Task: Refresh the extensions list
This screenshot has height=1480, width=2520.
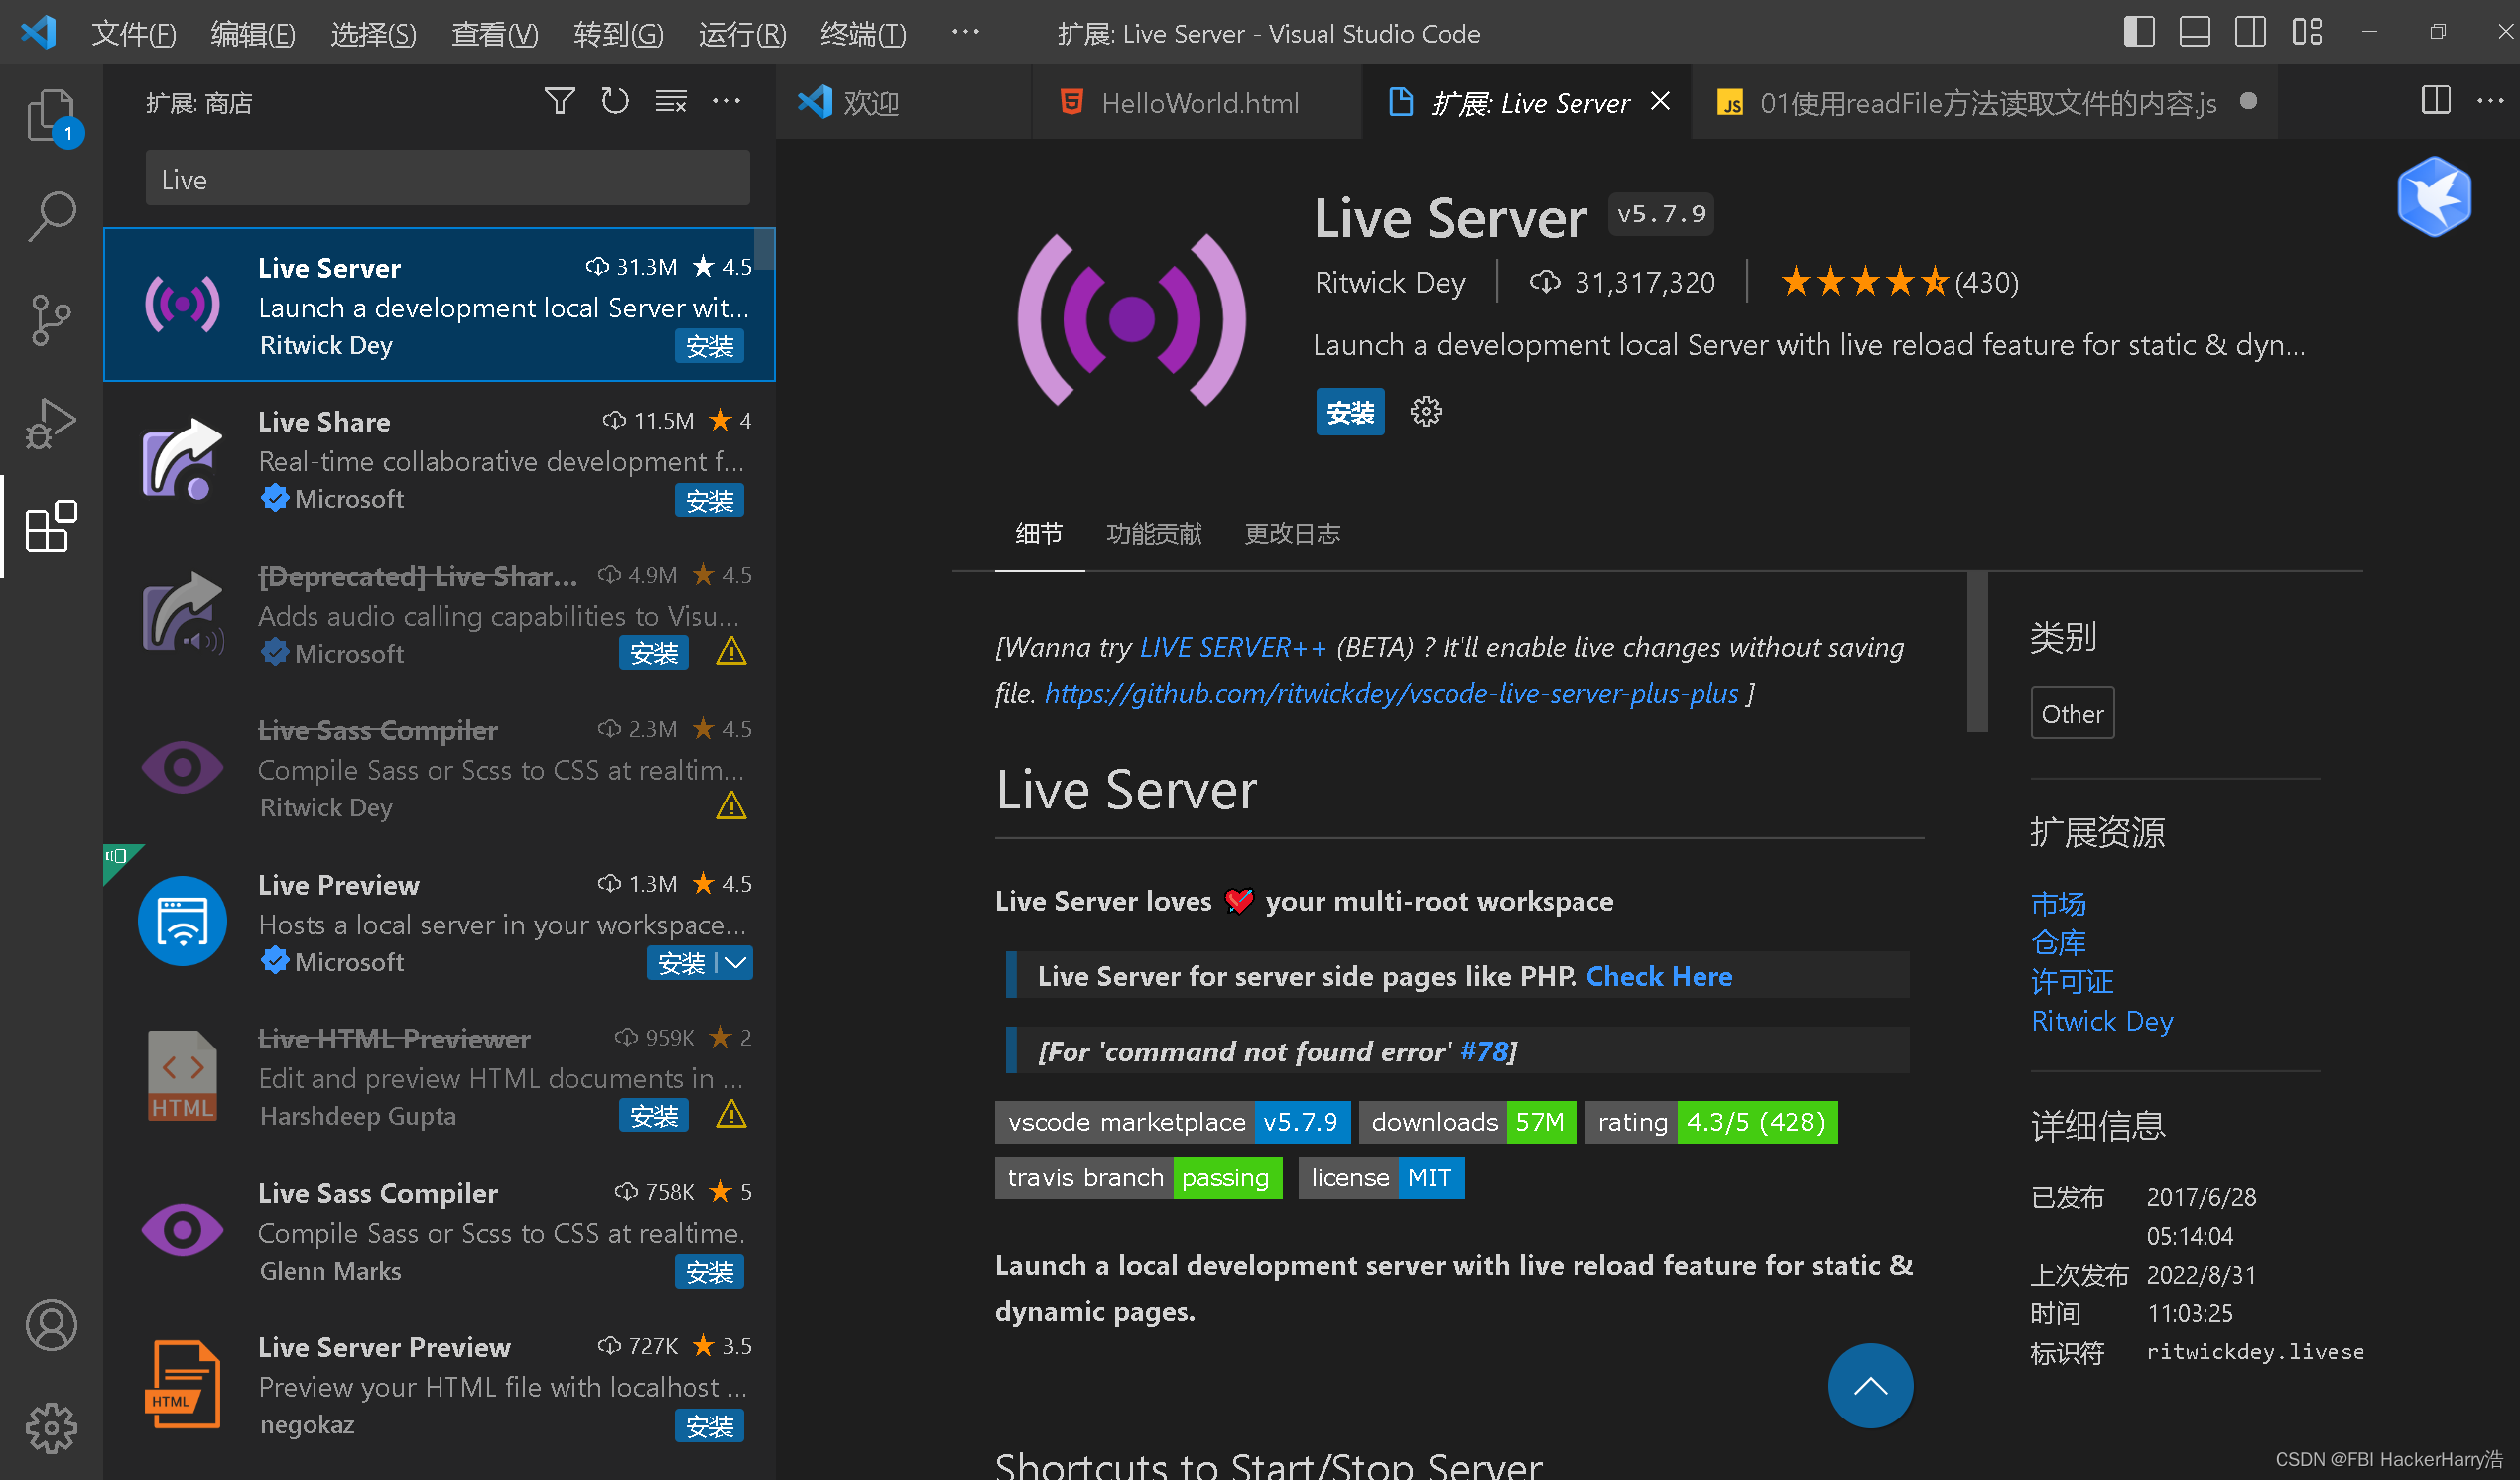Action: [x=615, y=101]
